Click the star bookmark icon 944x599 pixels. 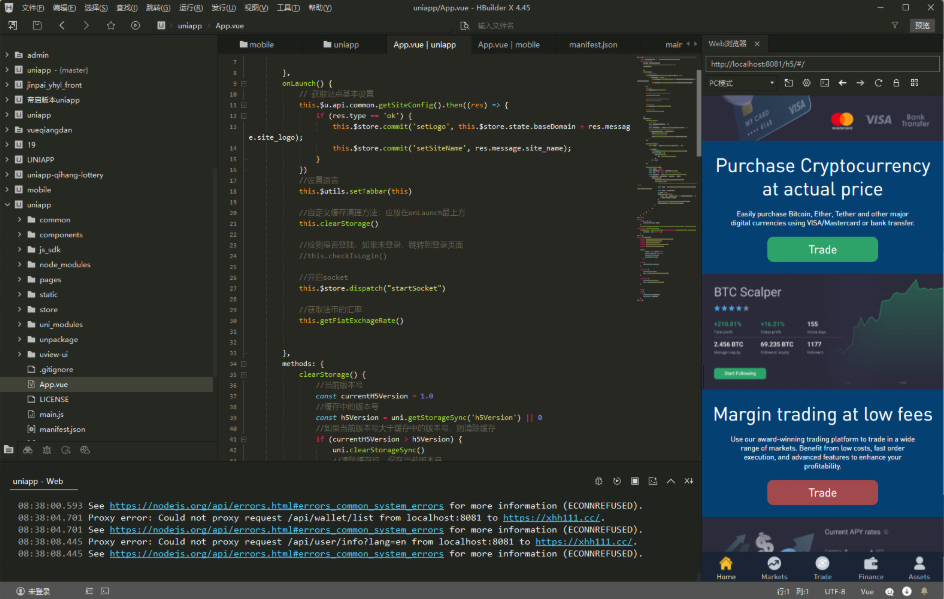111,25
